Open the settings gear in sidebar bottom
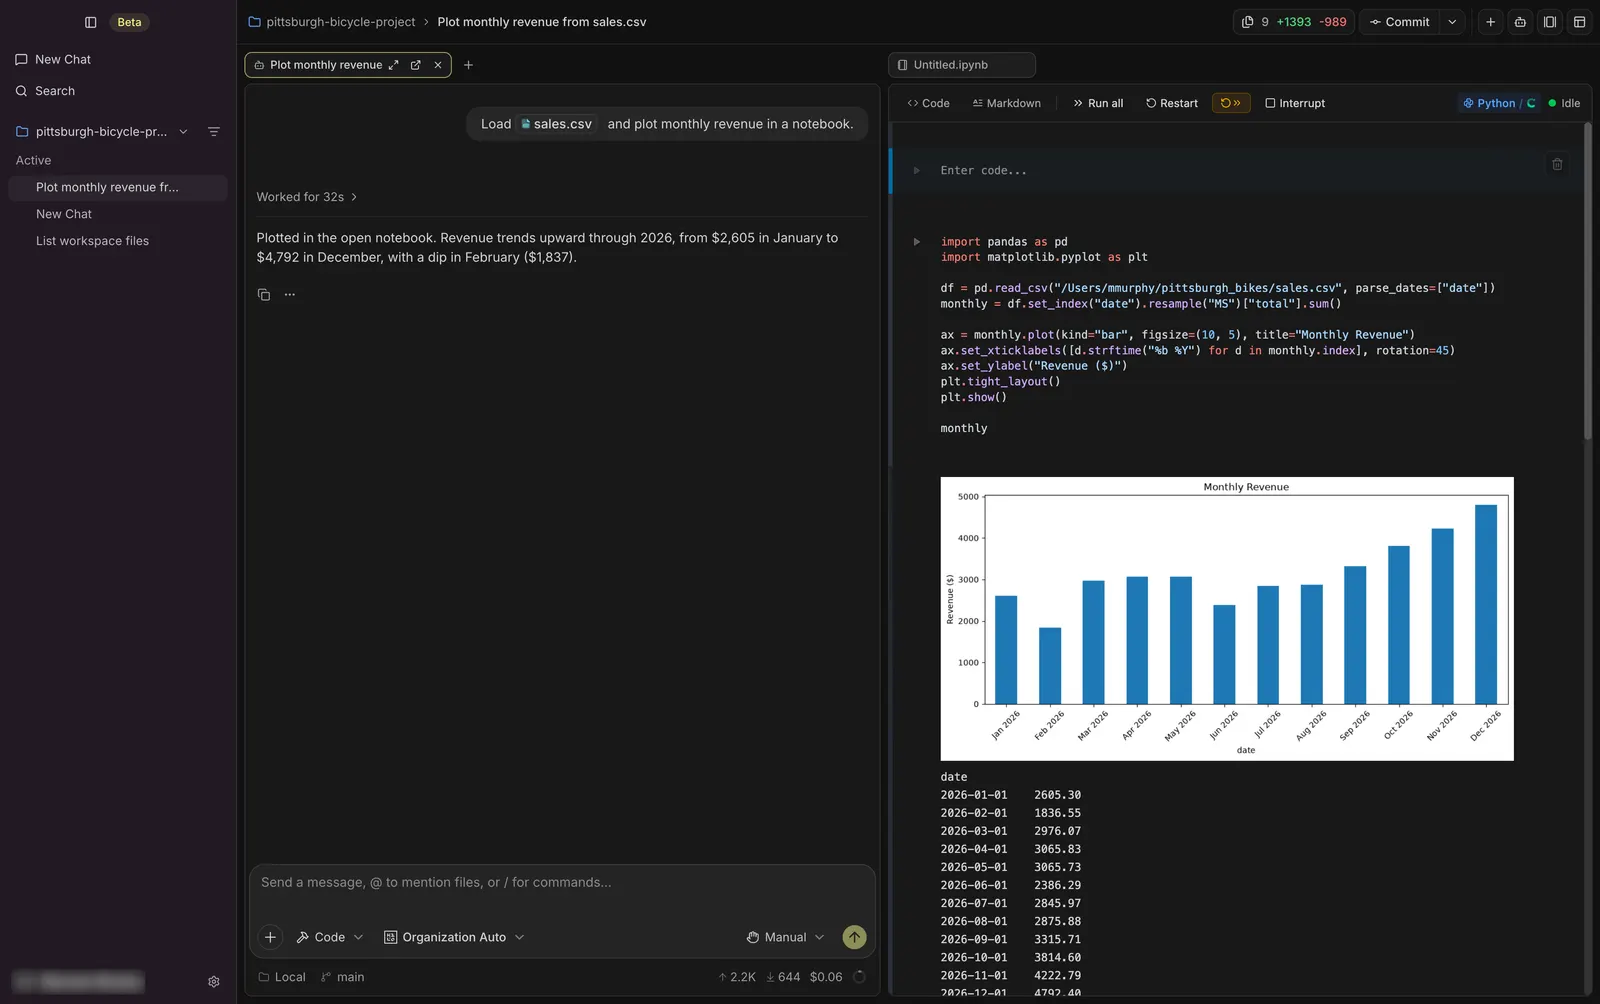This screenshot has width=1600, height=1004. click(x=213, y=982)
